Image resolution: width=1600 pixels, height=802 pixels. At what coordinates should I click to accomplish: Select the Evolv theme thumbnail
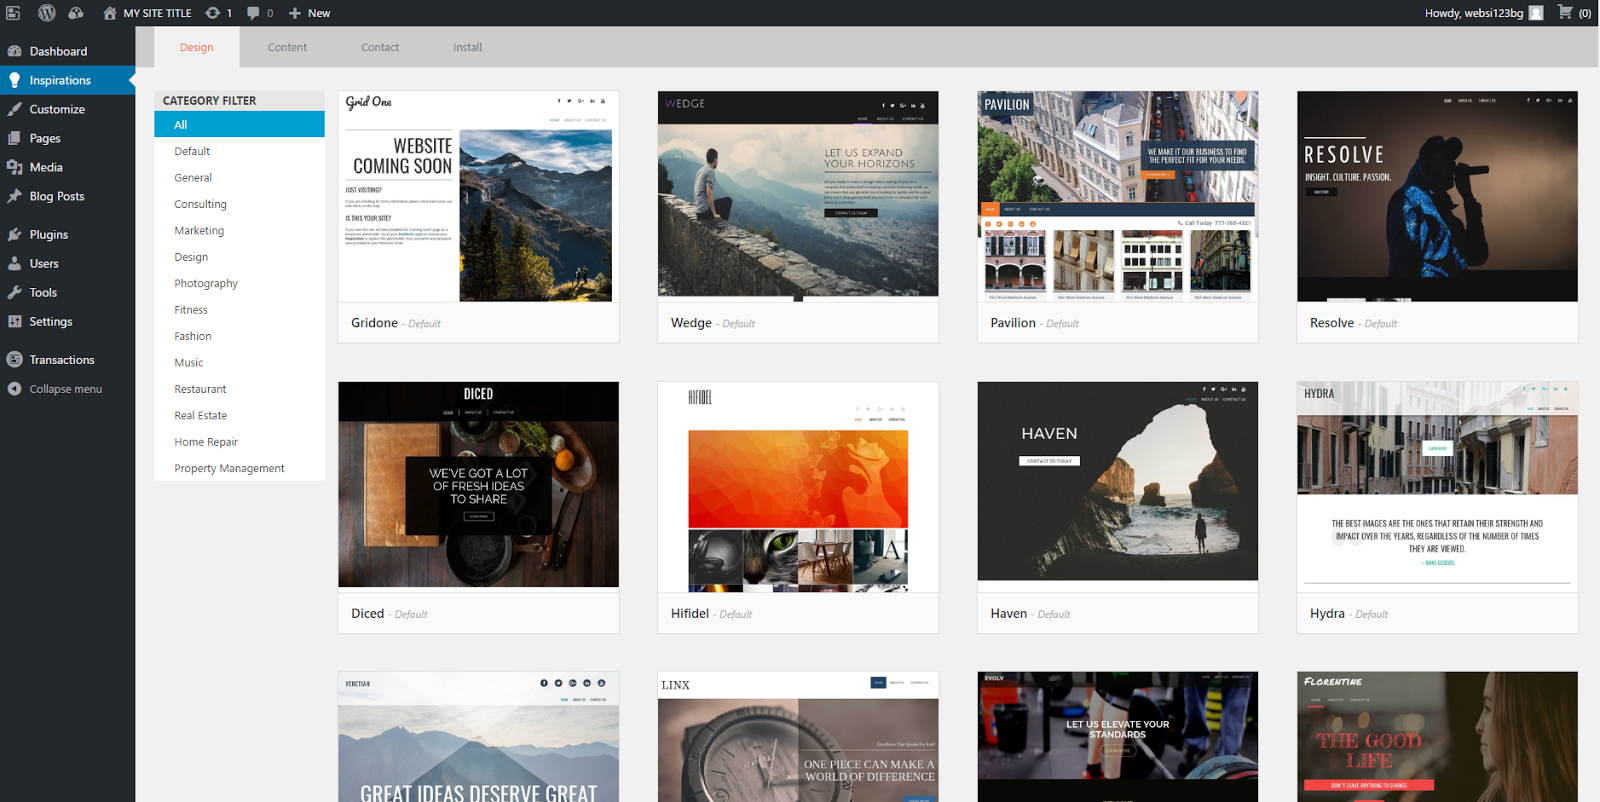coord(1118,737)
